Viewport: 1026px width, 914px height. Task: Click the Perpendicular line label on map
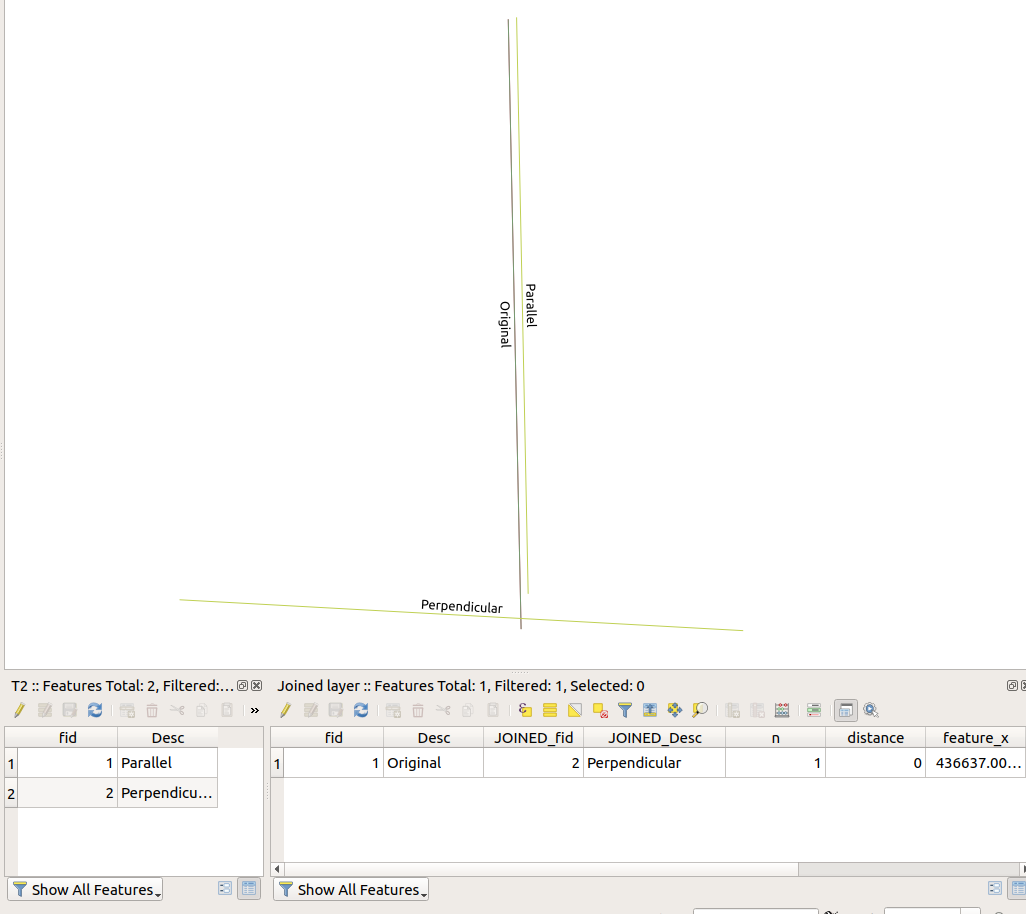tap(461, 606)
